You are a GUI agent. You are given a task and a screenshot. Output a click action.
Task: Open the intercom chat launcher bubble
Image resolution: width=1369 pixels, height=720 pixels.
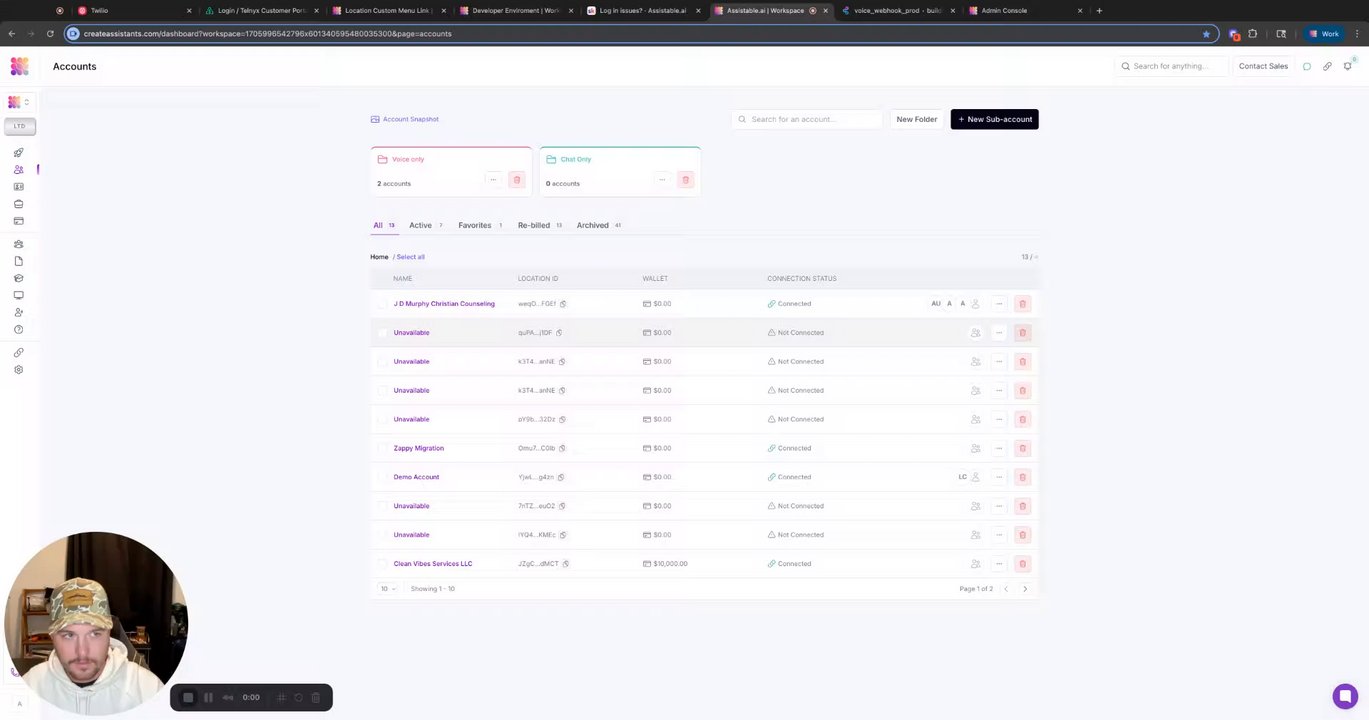point(1345,696)
